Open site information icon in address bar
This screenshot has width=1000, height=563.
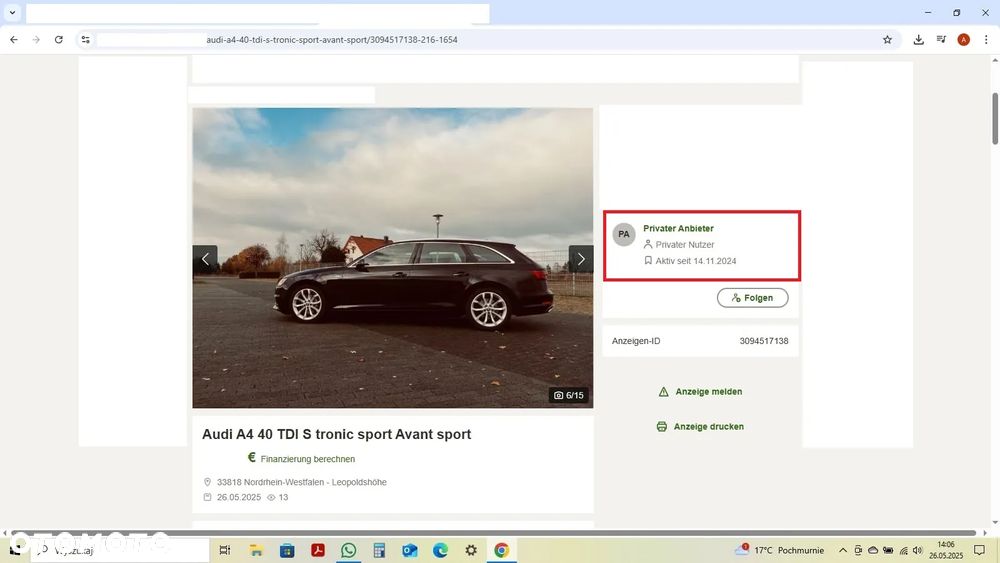[x=85, y=40]
